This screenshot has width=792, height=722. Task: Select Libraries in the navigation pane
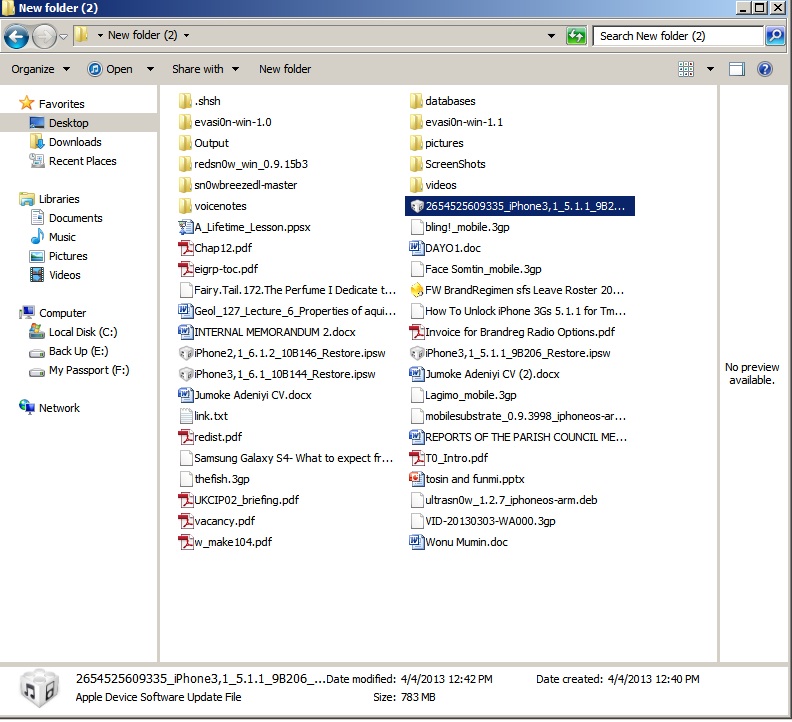[x=49, y=199]
